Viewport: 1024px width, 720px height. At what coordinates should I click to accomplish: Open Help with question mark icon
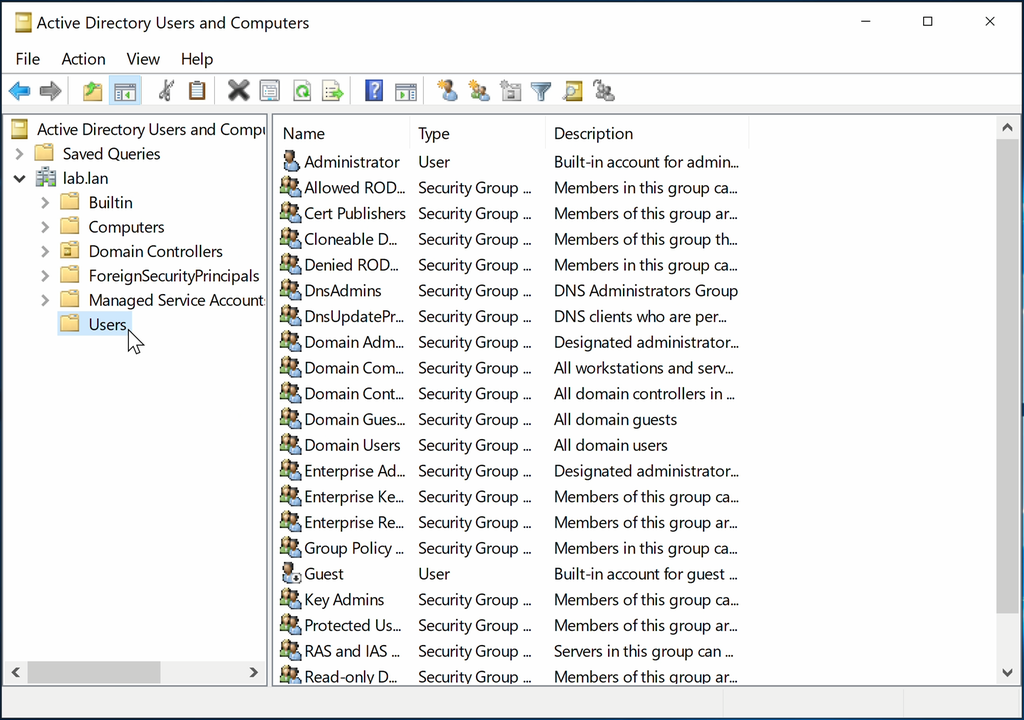374,91
